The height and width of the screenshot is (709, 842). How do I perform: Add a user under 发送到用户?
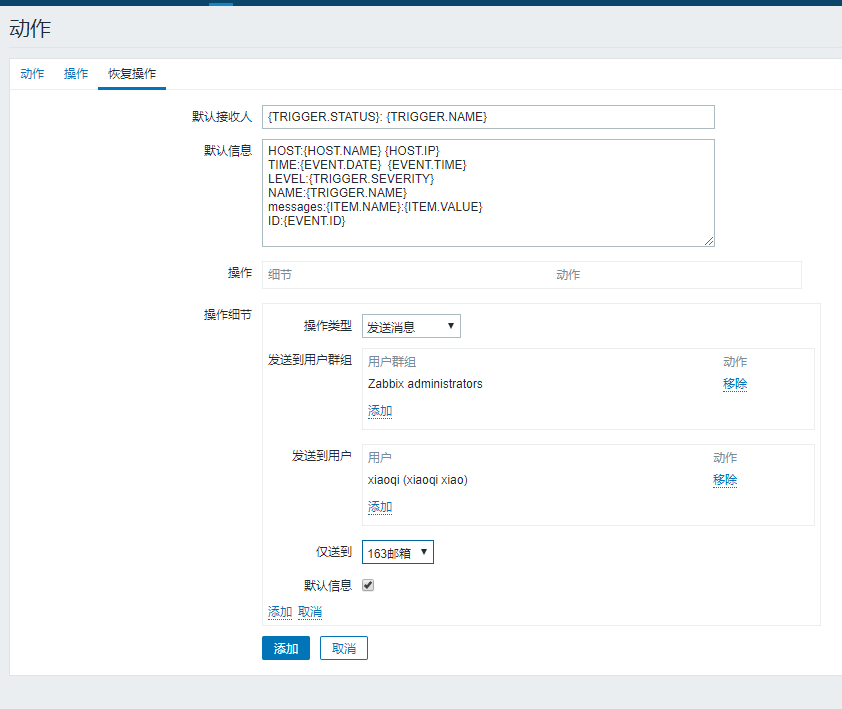coord(380,507)
